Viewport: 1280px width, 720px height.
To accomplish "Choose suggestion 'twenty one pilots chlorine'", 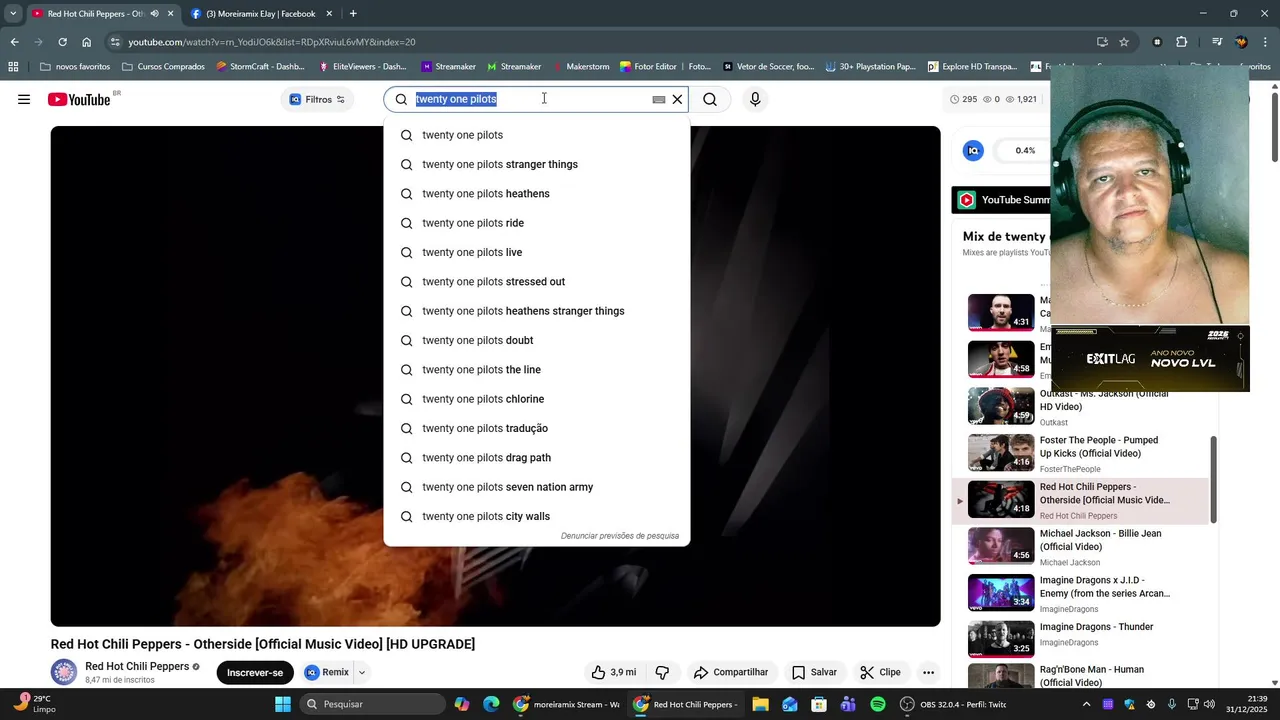I will point(537,399).
